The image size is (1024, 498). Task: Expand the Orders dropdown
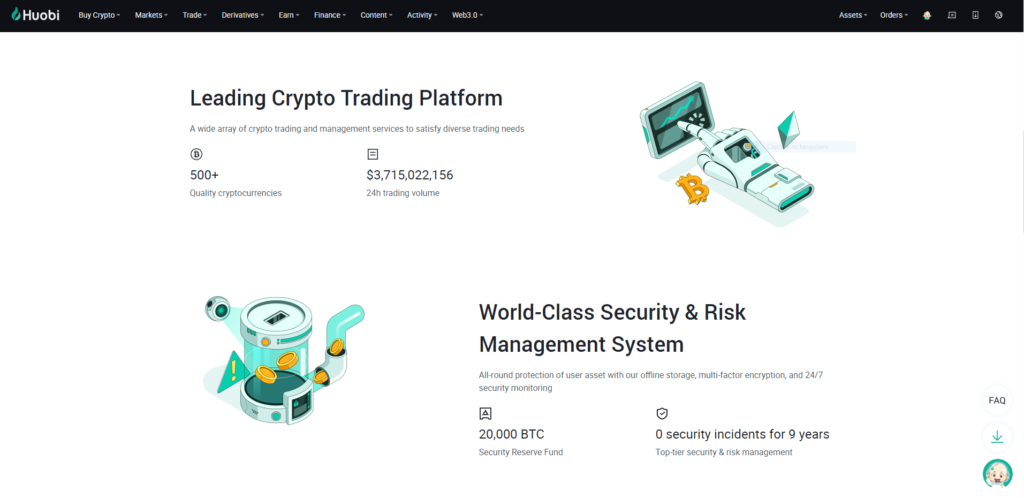[894, 15]
